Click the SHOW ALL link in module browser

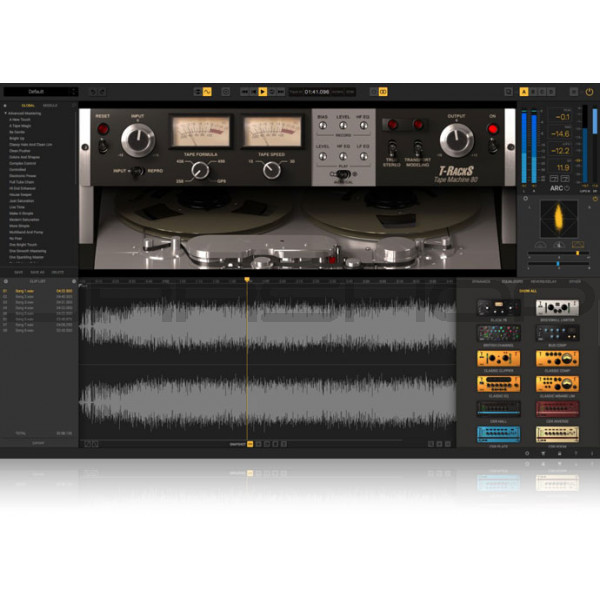(528, 291)
